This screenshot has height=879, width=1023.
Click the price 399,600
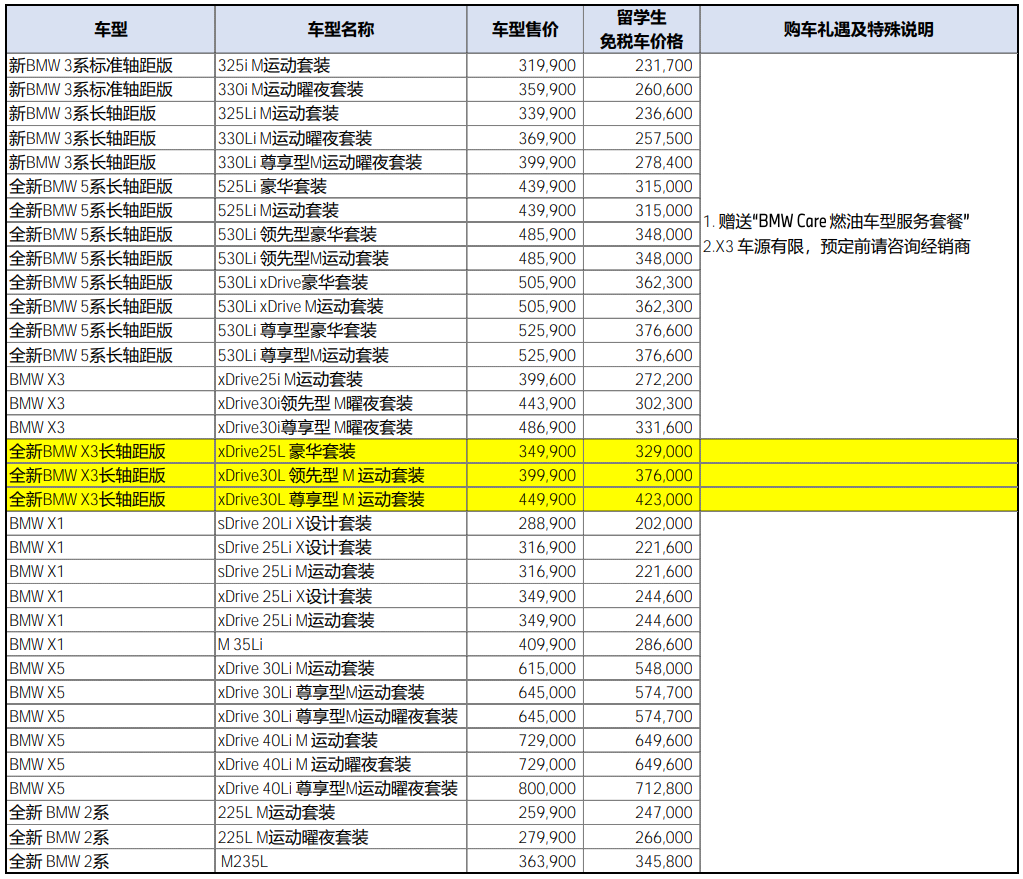(547, 380)
